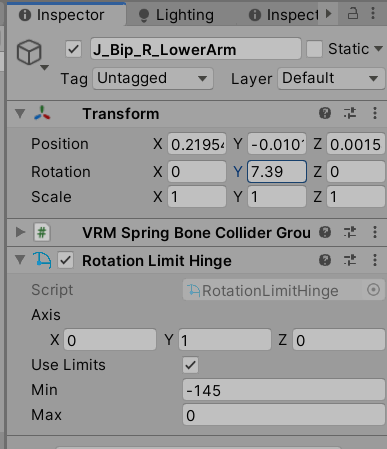
Task: Click the Axis label
Action: click(x=46, y=315)
